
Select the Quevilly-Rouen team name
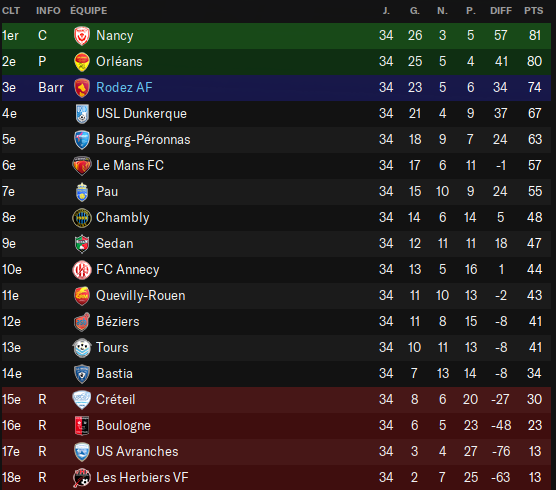point(141,296)
